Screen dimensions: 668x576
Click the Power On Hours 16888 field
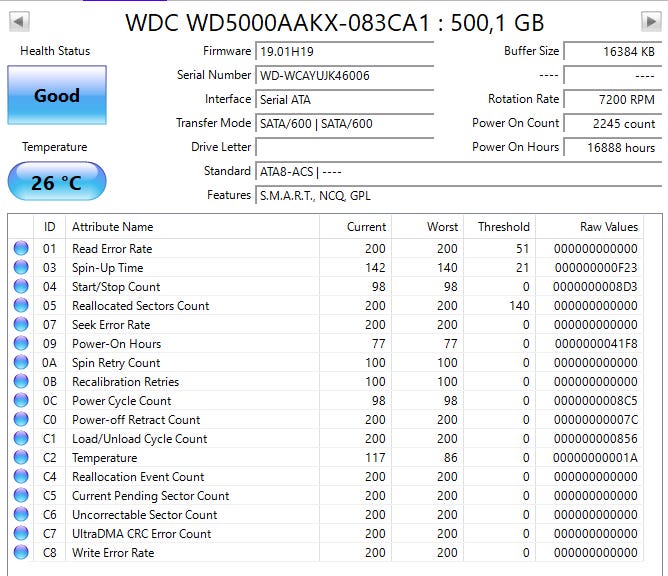613,147
